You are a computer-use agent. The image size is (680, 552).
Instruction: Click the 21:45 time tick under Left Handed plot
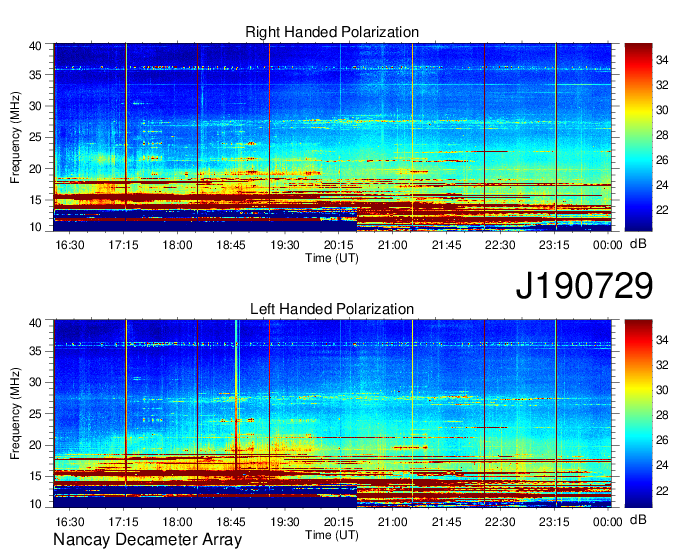[x=446, y=522]
